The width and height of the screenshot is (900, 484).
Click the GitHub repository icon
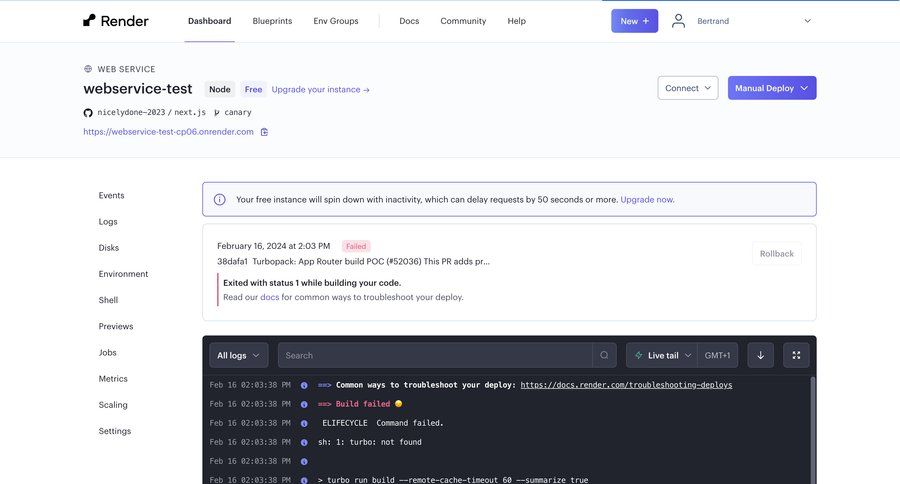pos(88,113)
